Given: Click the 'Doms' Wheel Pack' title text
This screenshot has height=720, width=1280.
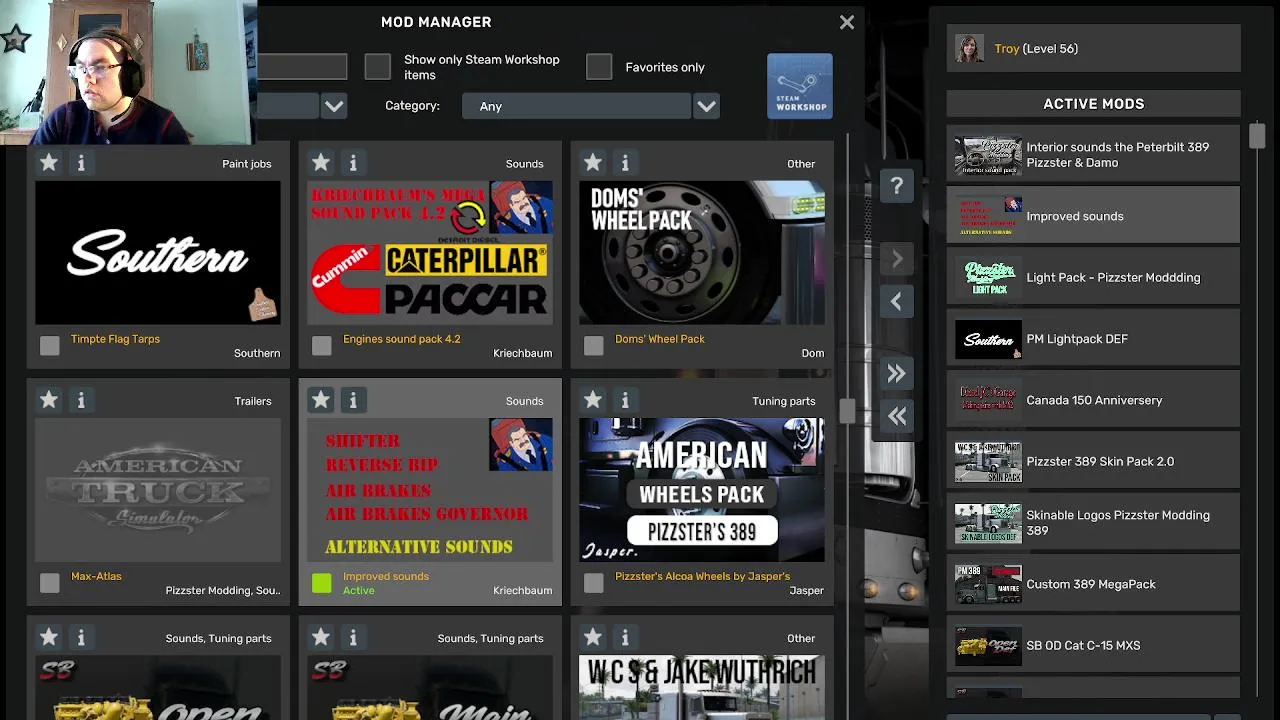Looking at the screenshot, I should click(659, 339).
